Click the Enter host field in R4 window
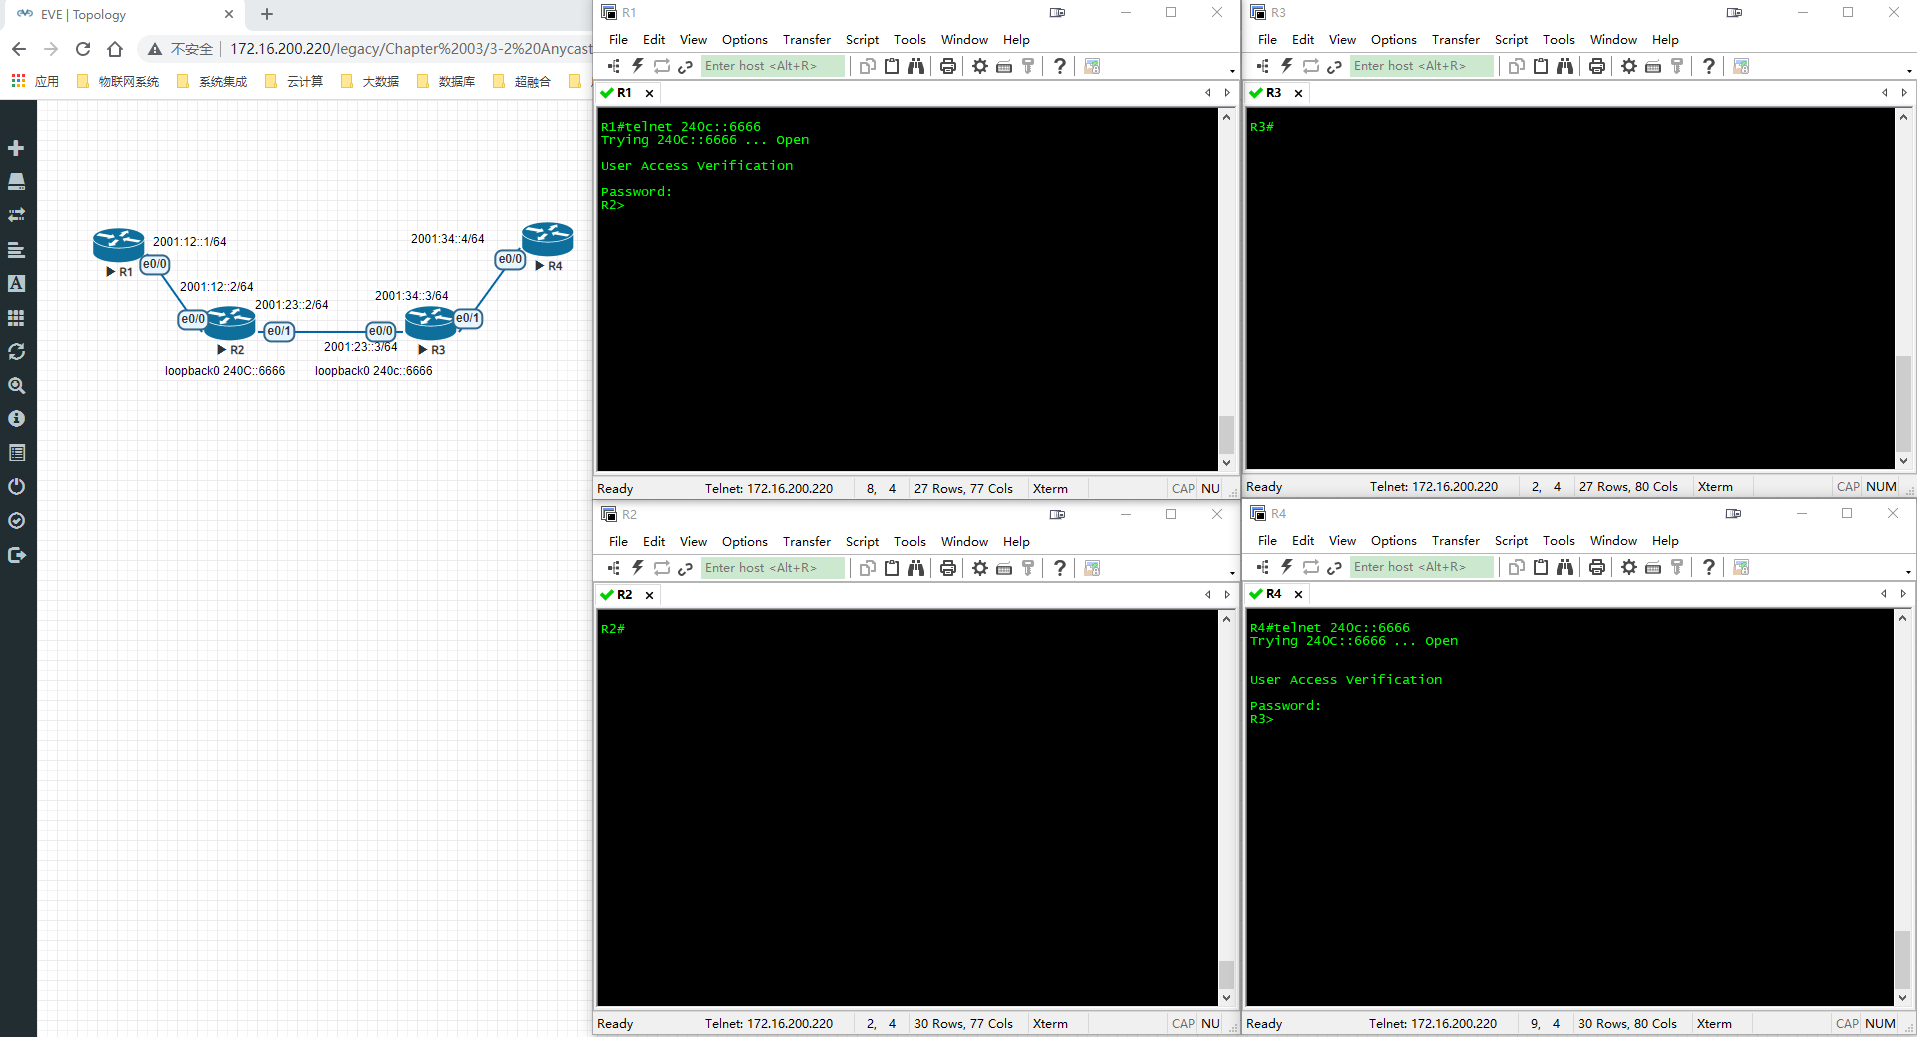The image size is (1917, 1037). coord(1422,567)
